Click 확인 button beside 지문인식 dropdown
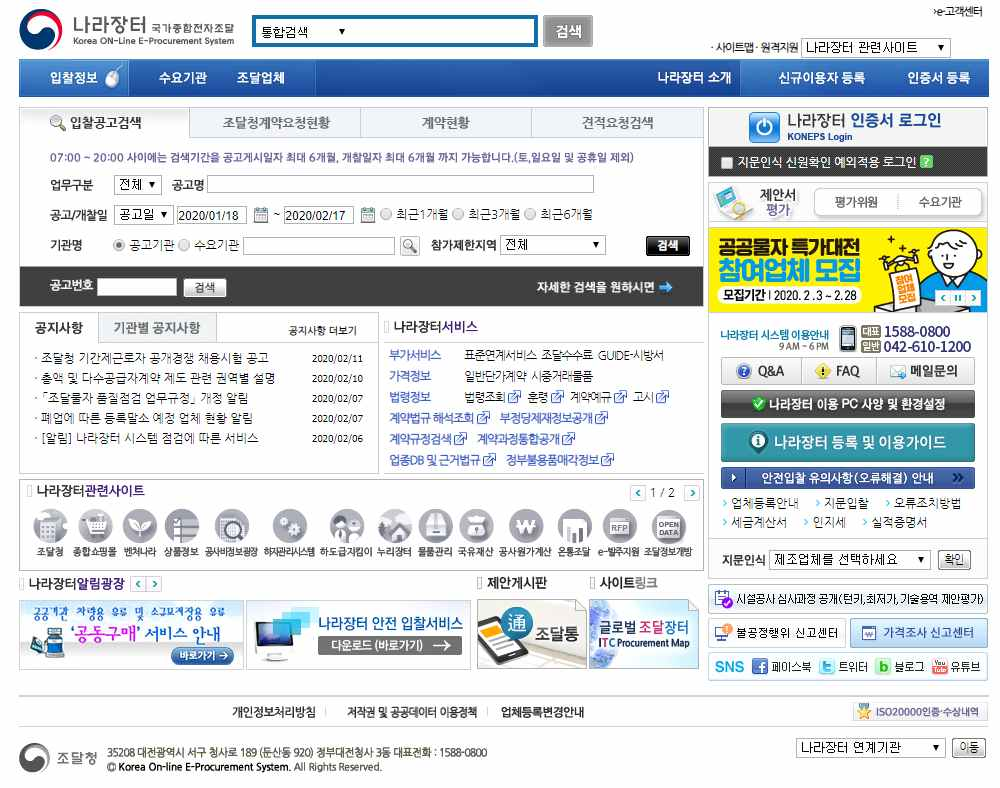 point(954,560)
